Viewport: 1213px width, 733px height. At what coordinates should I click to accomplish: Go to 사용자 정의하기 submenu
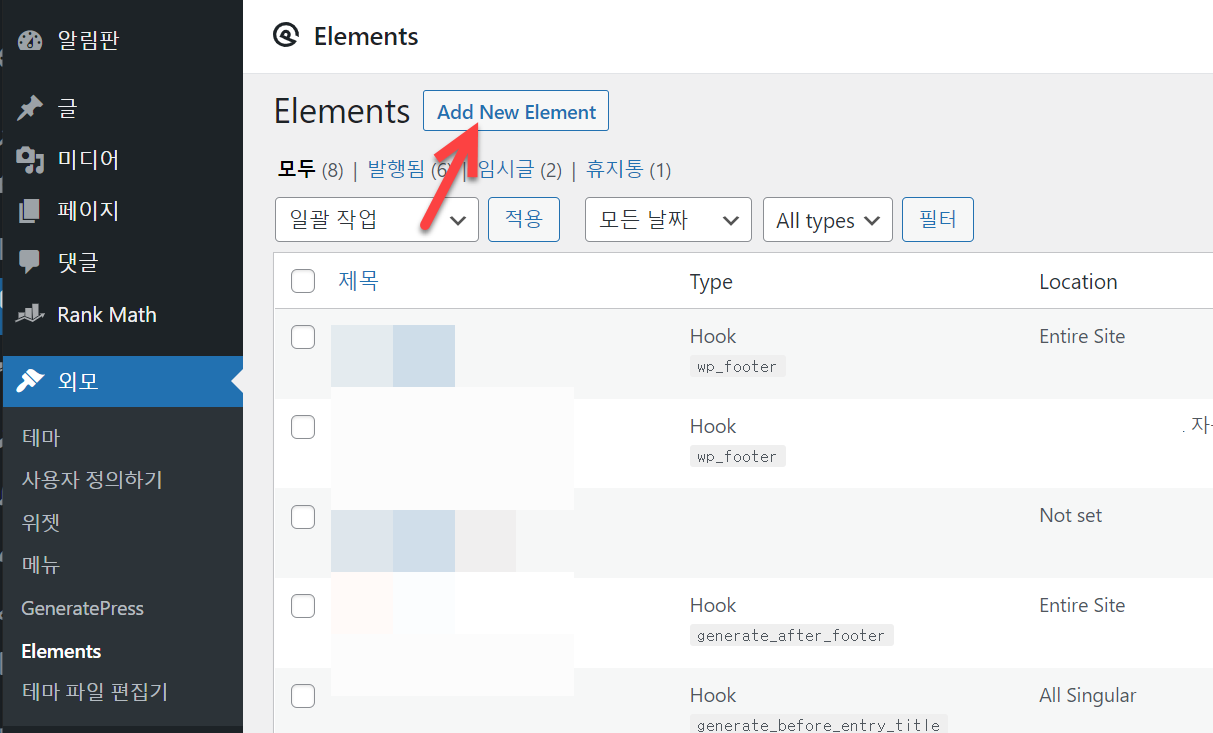click(92, 480)
